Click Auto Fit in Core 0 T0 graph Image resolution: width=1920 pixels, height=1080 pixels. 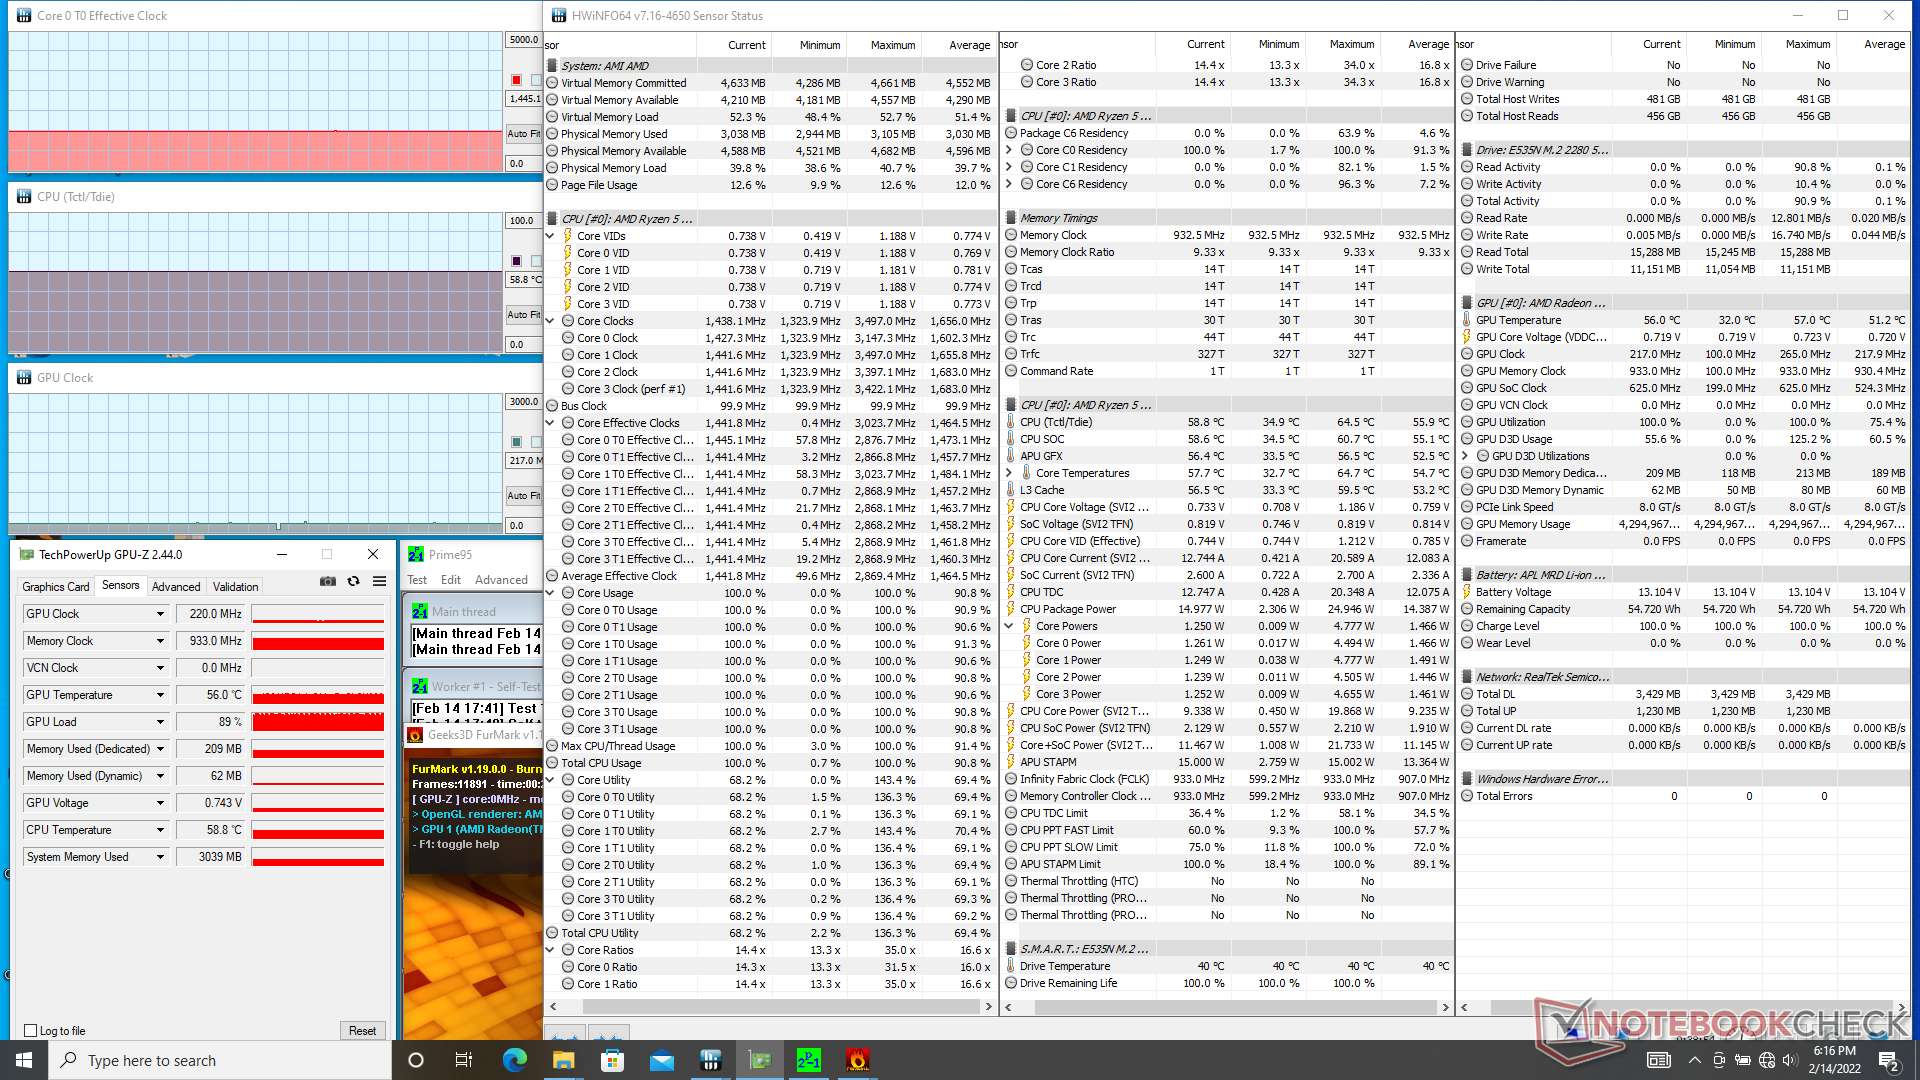(x=523, y=134)
